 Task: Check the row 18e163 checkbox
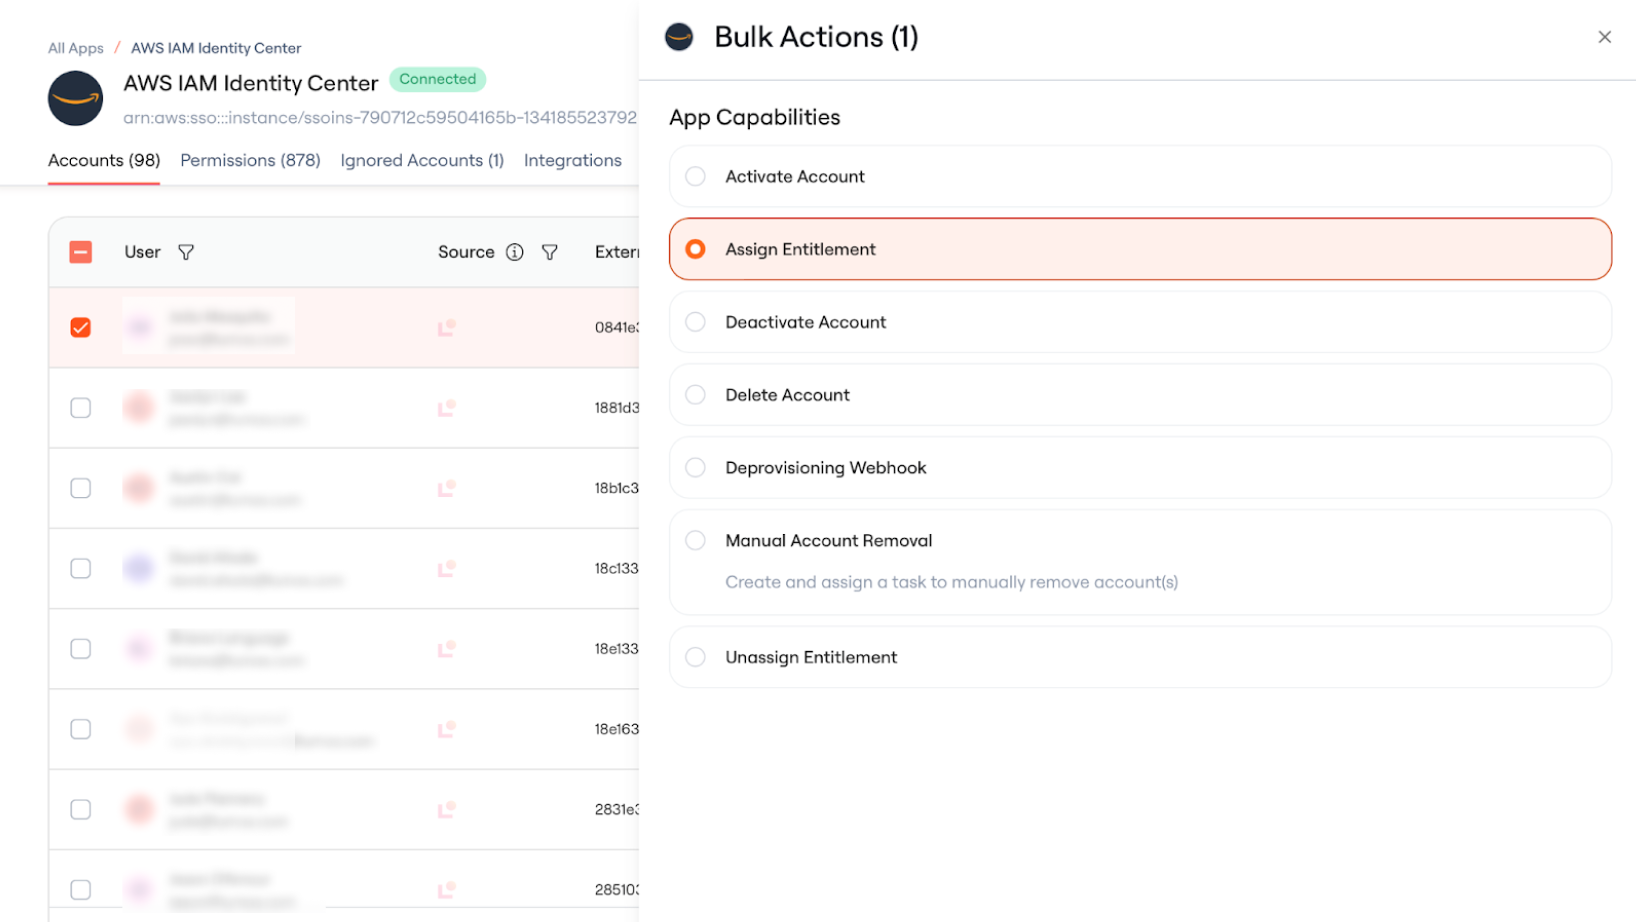[x=81, y=729]
